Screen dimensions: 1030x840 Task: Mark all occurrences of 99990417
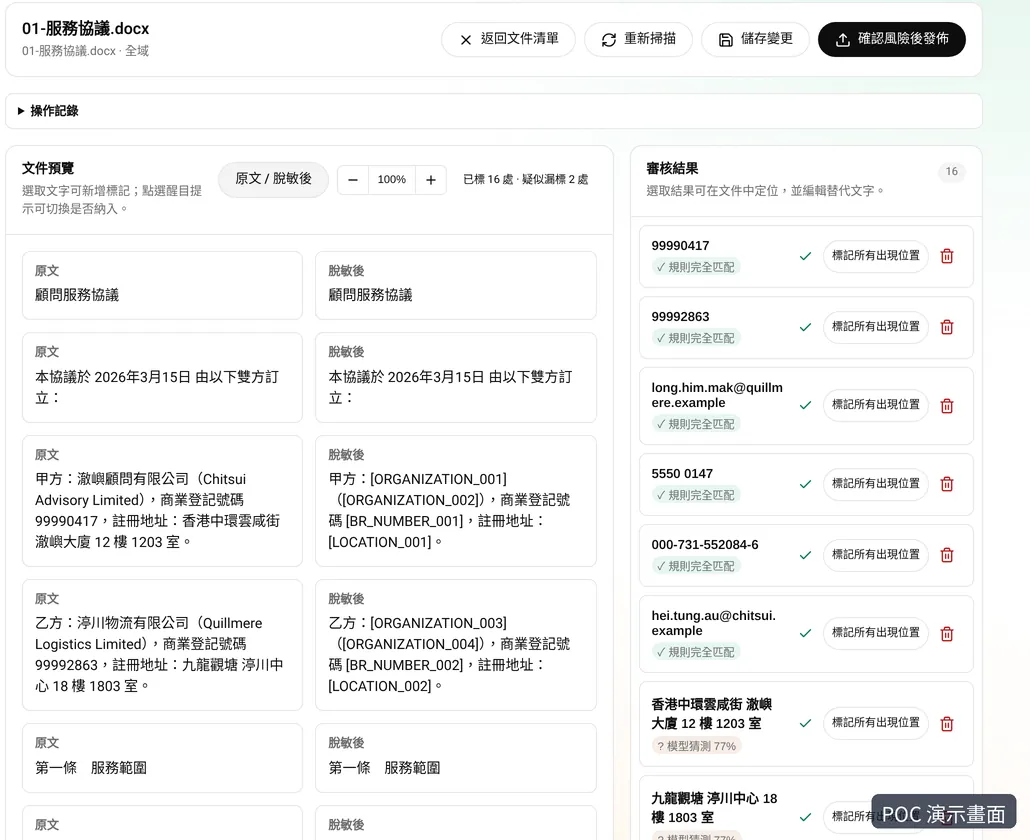[x=876, y=256]
